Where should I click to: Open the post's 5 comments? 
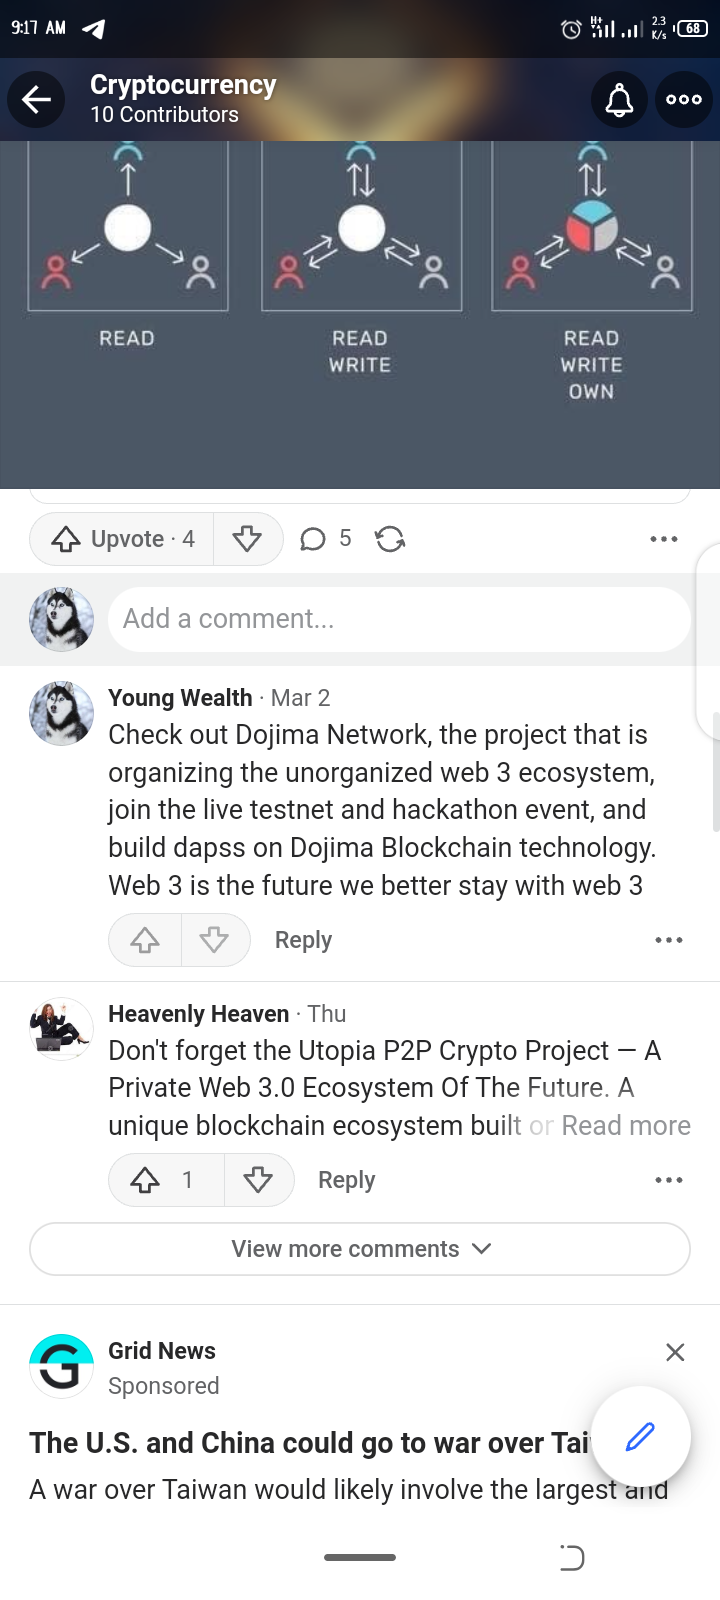[x=326, y=539]
